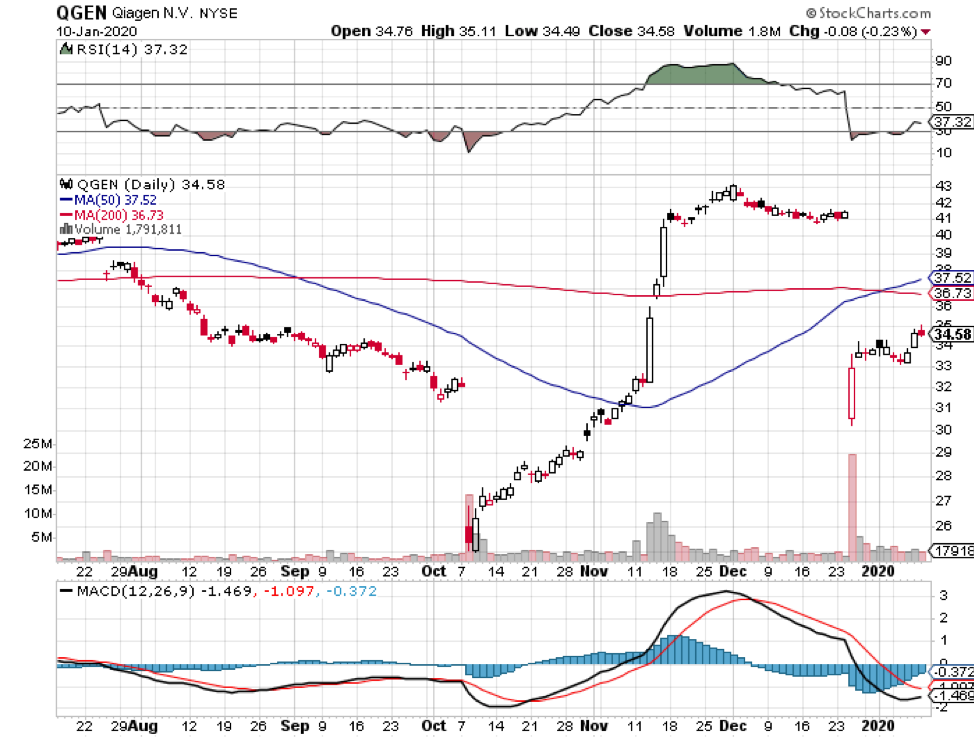Click the blue line marker before MA(50)
Screen dimensions: 974x737
(66, 200)
